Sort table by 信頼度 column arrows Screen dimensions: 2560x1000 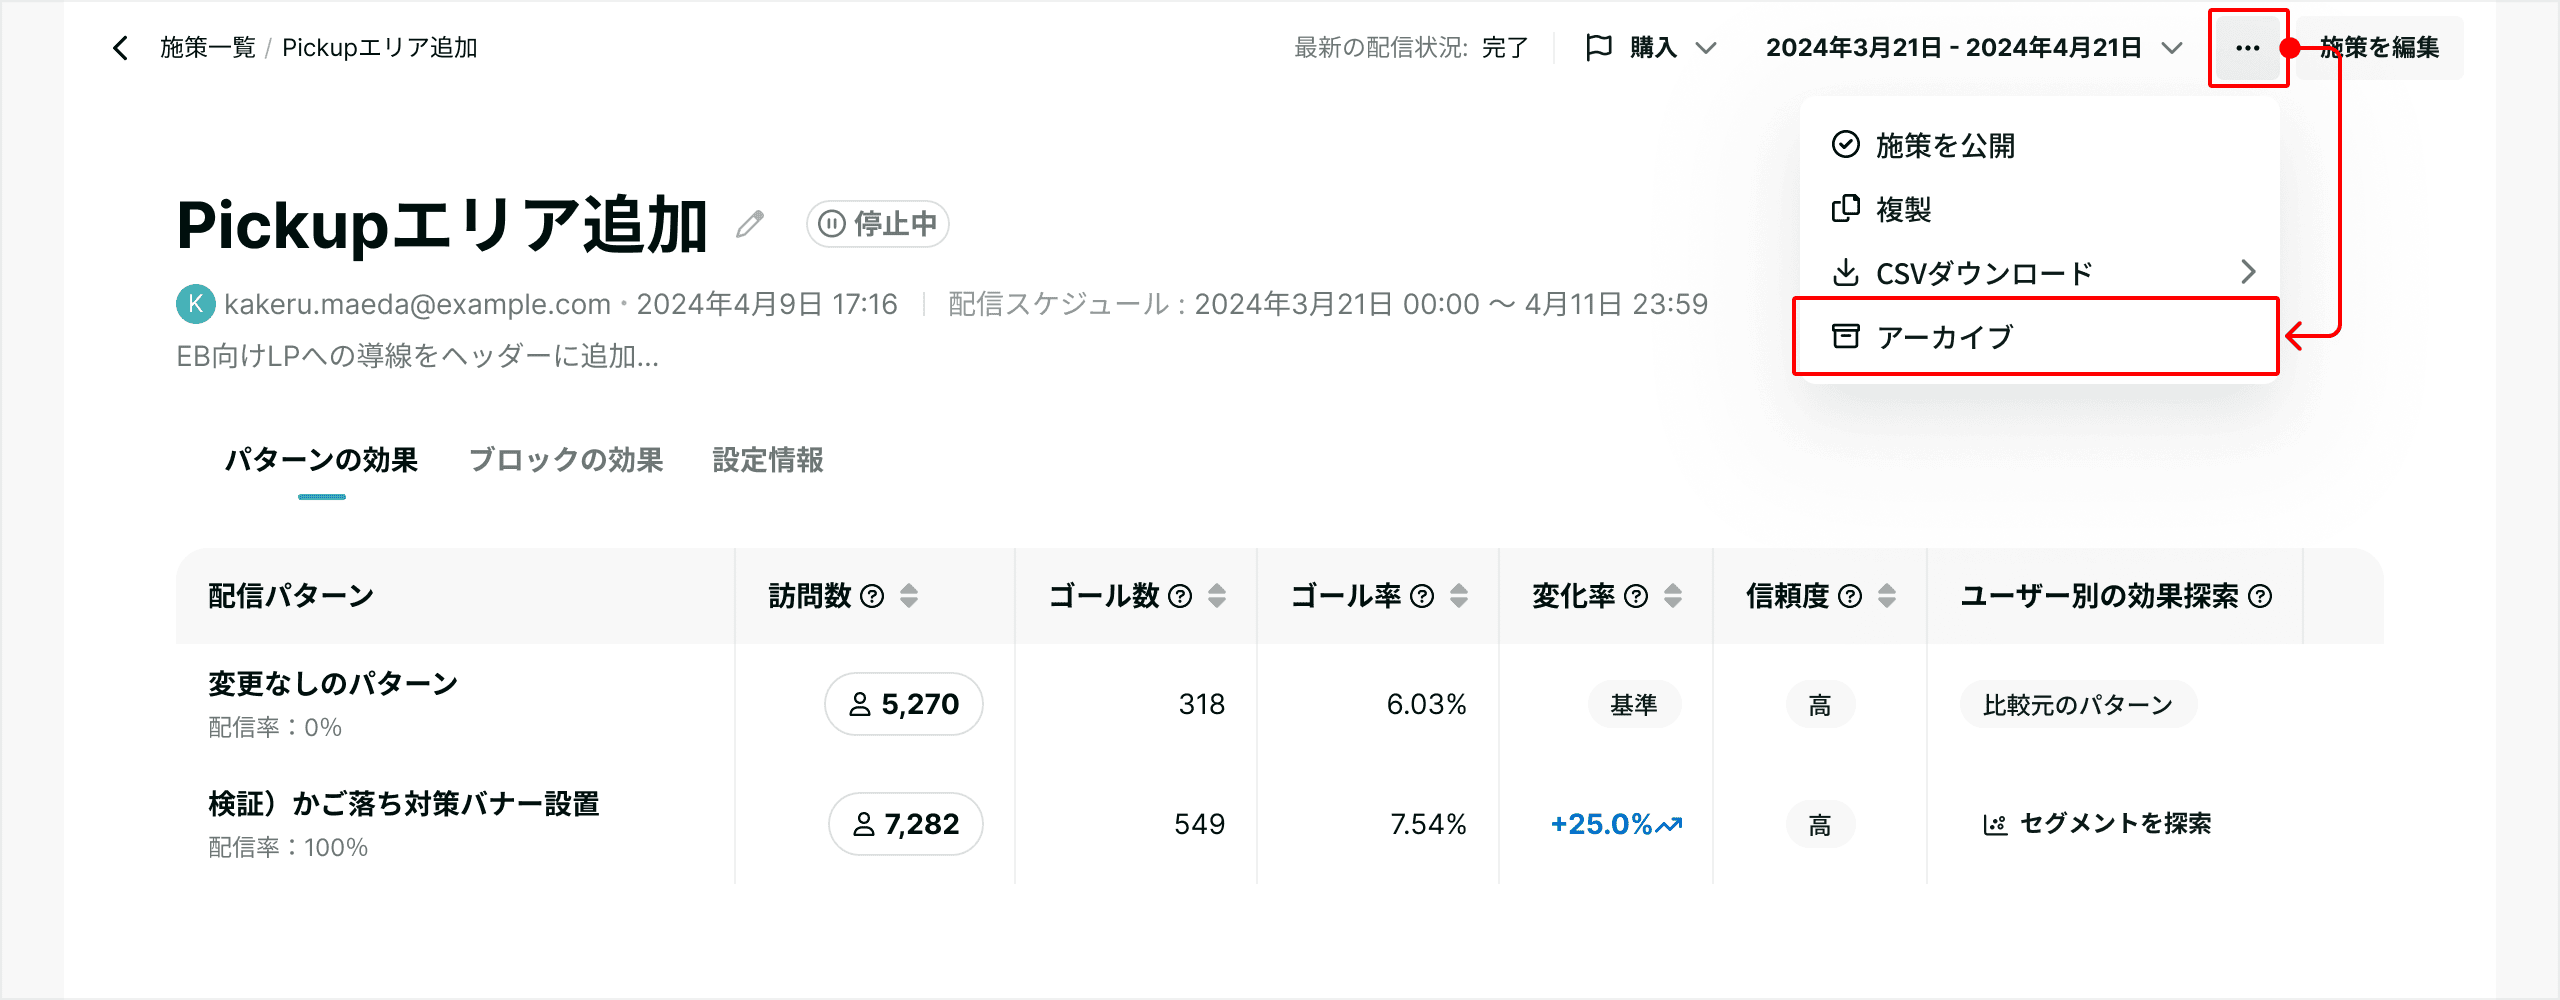click(x=1887, y=596)
